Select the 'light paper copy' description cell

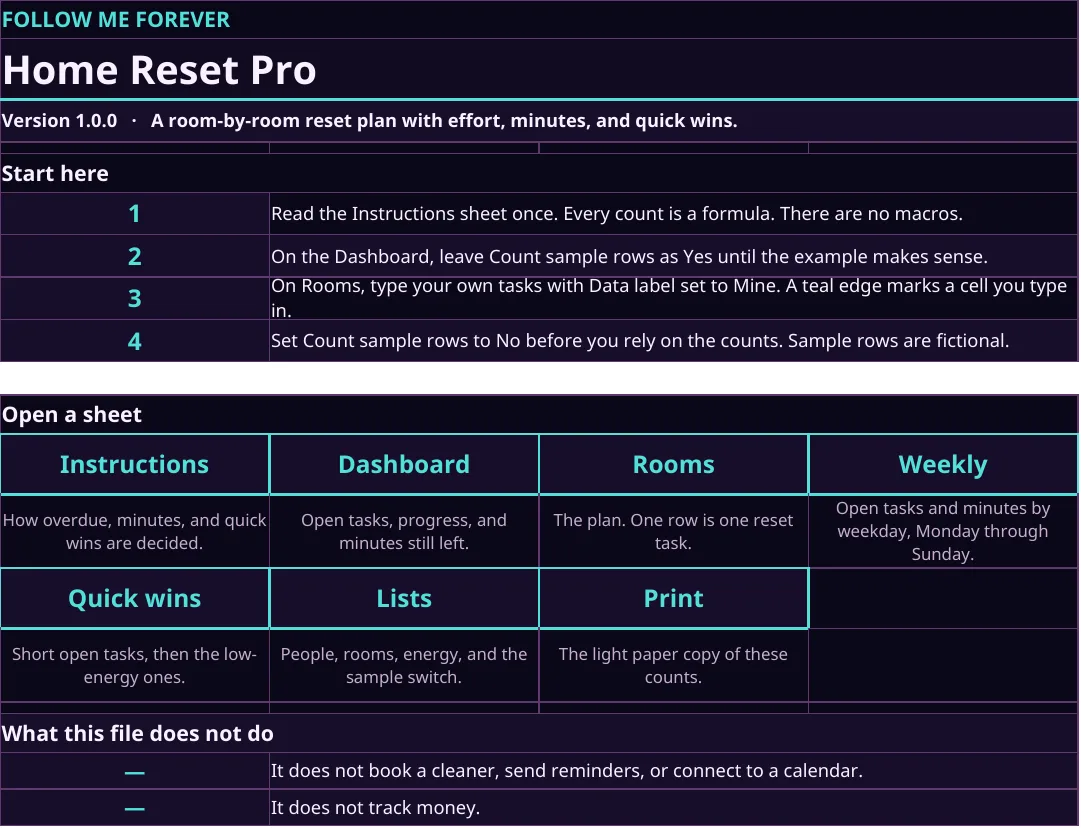pyautogui.click(x=674, y=665)
